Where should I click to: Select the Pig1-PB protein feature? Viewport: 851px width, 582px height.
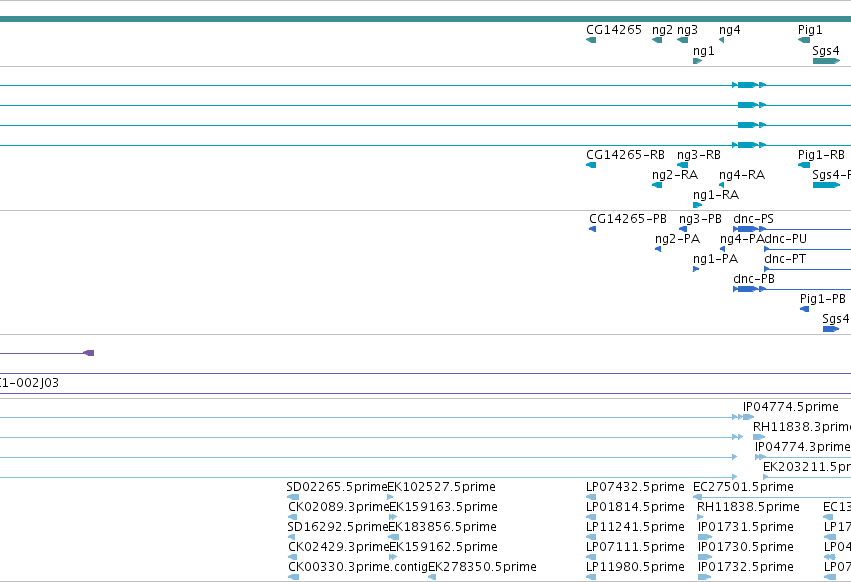pyautogui.click(x=804, y=309)
